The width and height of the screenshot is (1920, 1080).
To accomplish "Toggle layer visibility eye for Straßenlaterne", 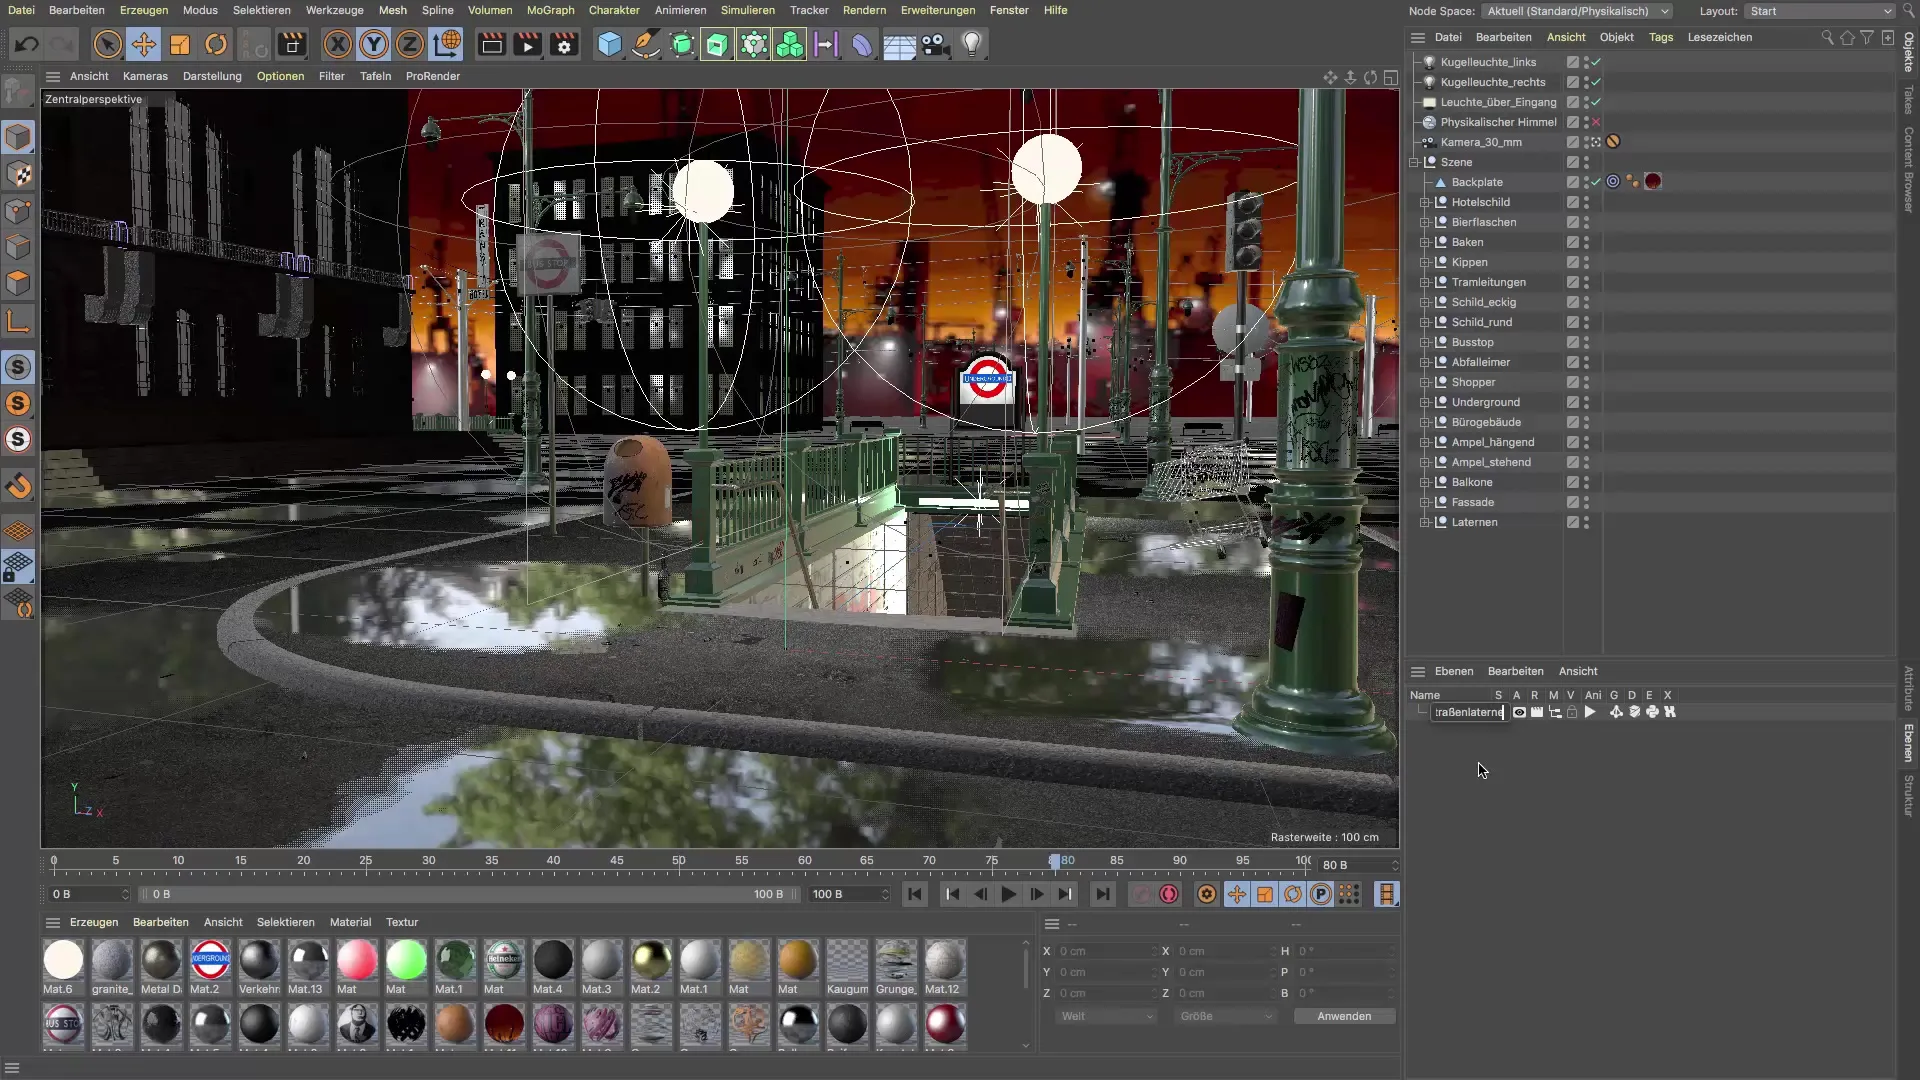I will [1519, 712].
